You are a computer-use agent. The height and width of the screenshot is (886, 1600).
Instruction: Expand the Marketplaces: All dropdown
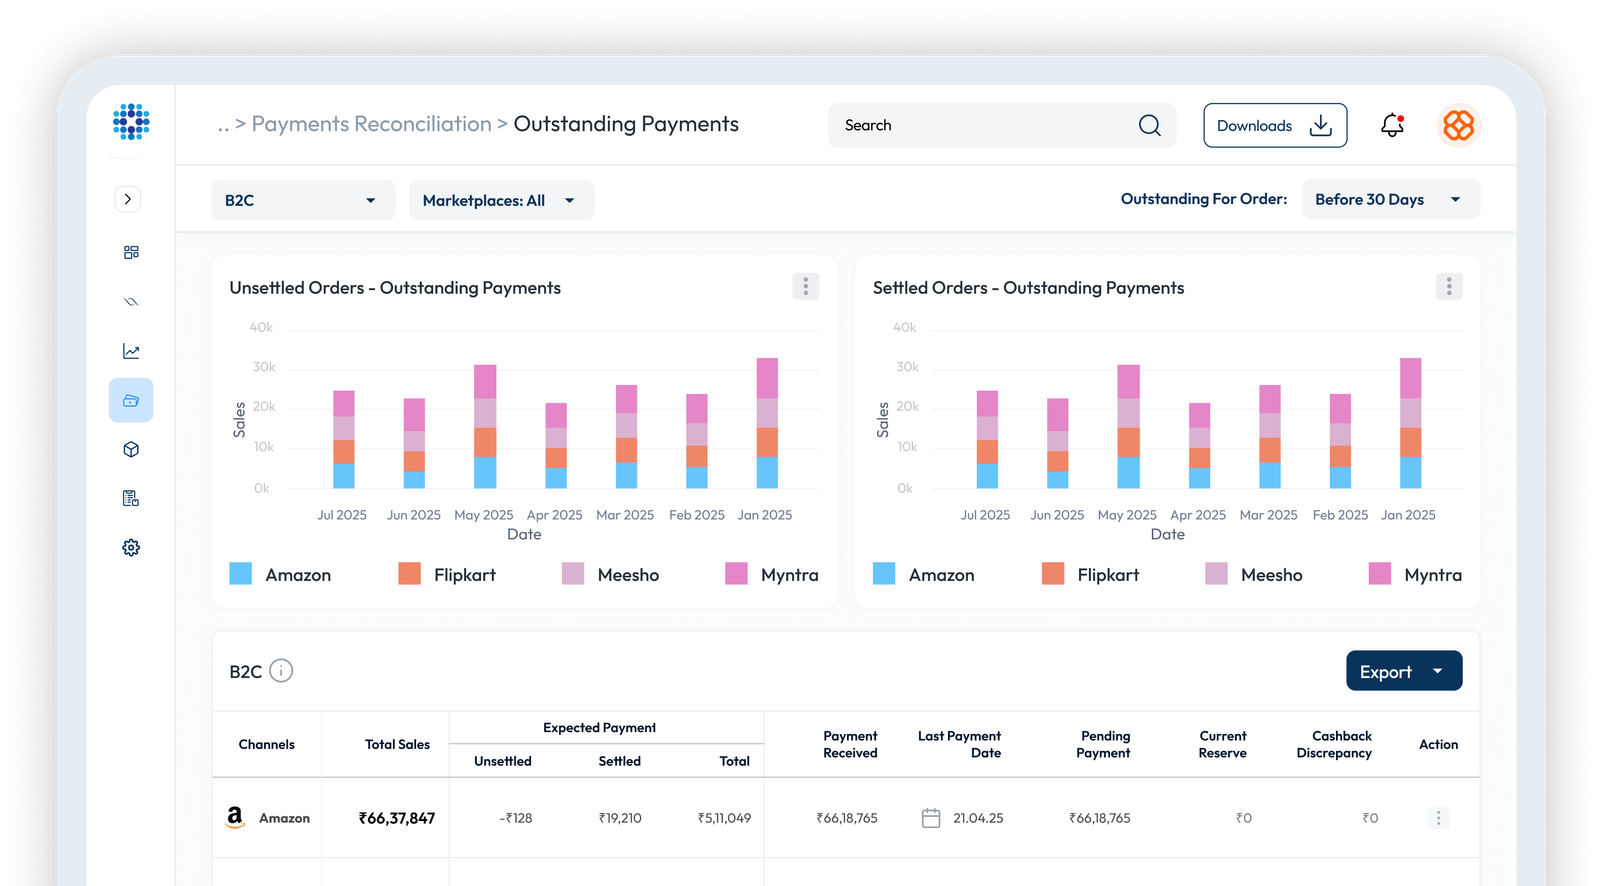500,200
